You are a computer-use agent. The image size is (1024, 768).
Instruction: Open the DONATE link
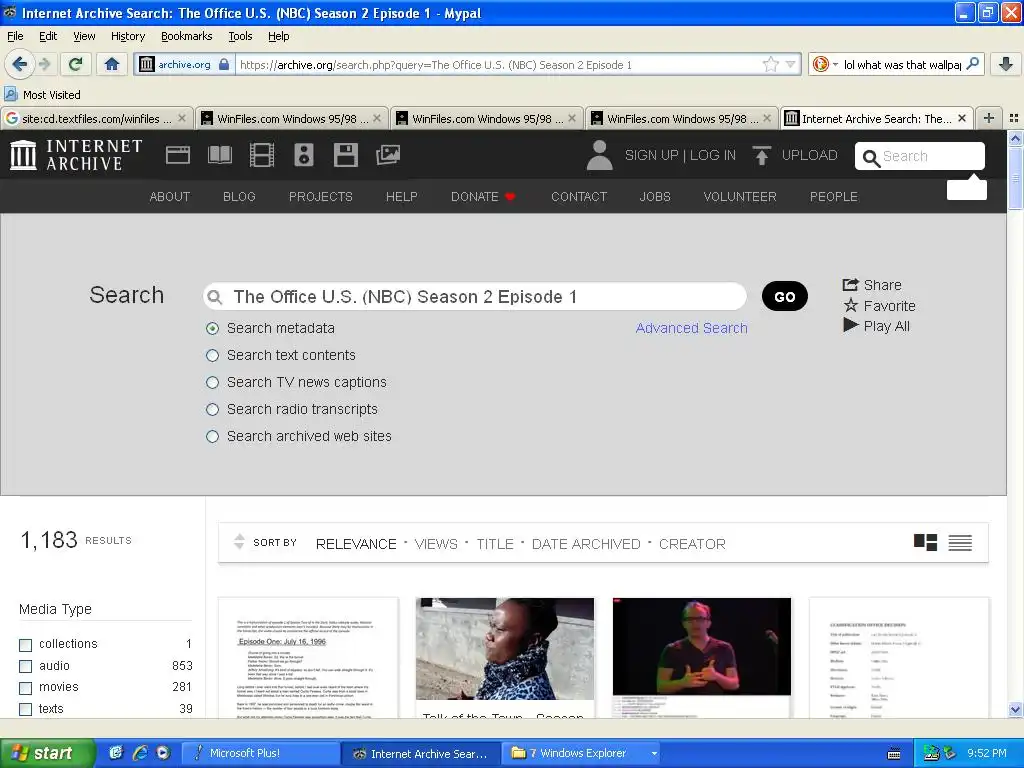point(483,197)
